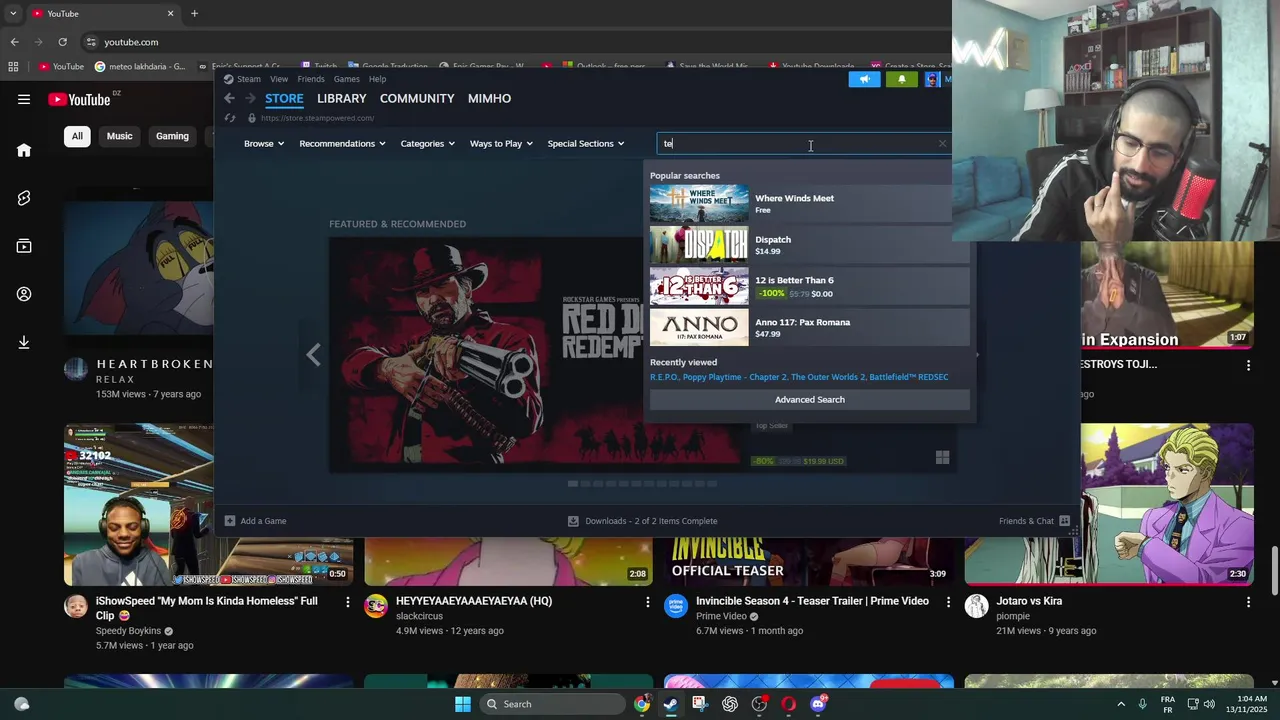Select the Gaming filter chip on YouTube
Screen dimensions: 1280x720
pos(172,136)
